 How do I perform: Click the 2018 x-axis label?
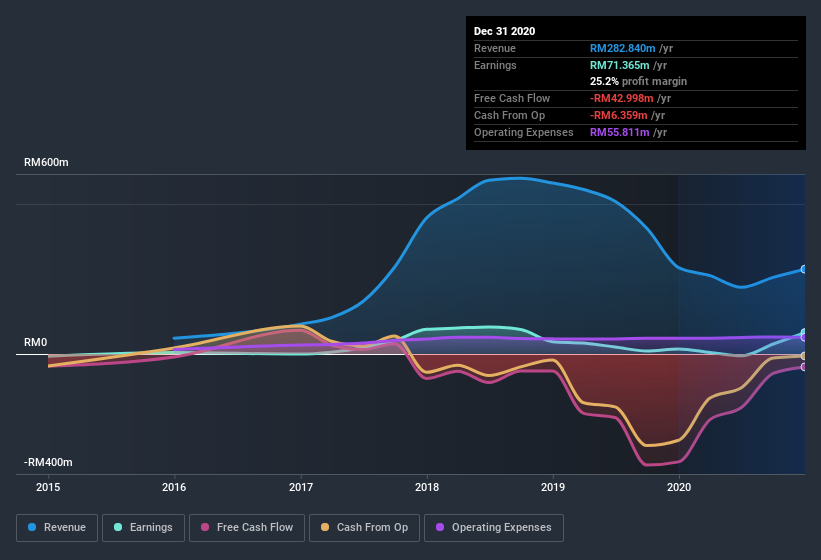[x=427, y=487]
